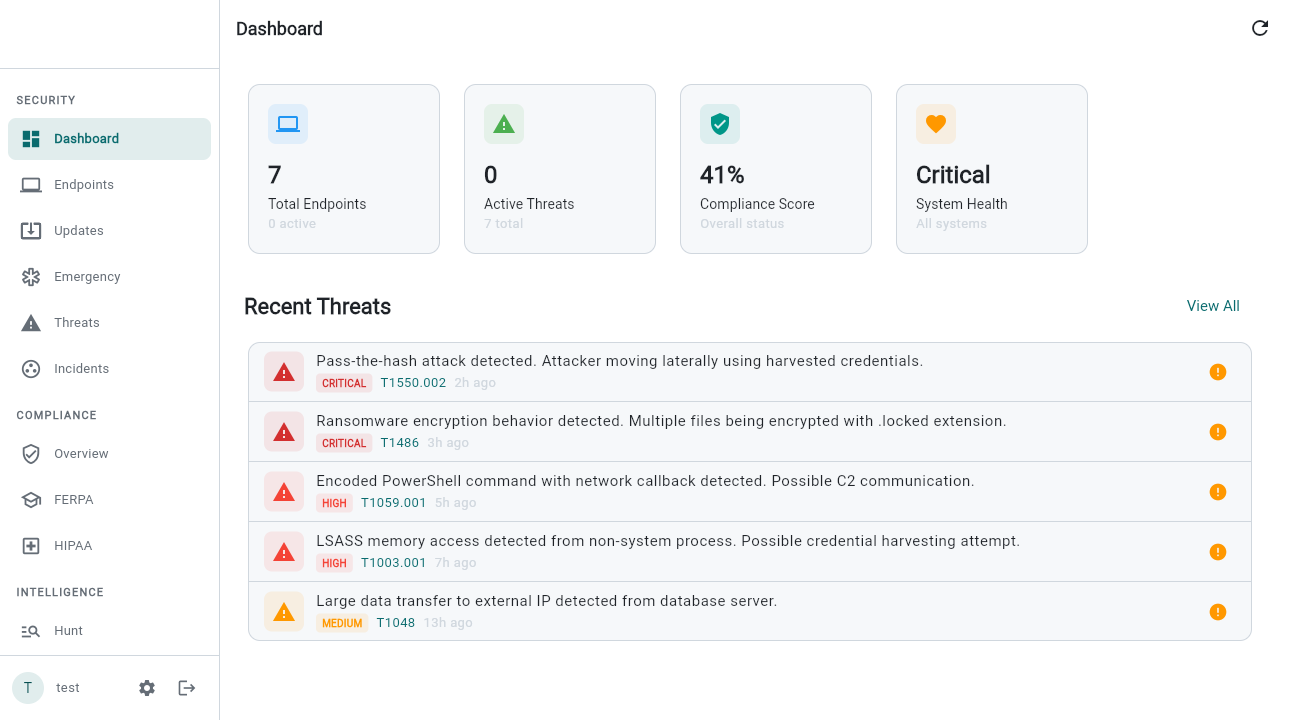Click the red alert triangle on Pass-the-hash threat
The width and height of the screenshot is (1290, 720).
283,371
